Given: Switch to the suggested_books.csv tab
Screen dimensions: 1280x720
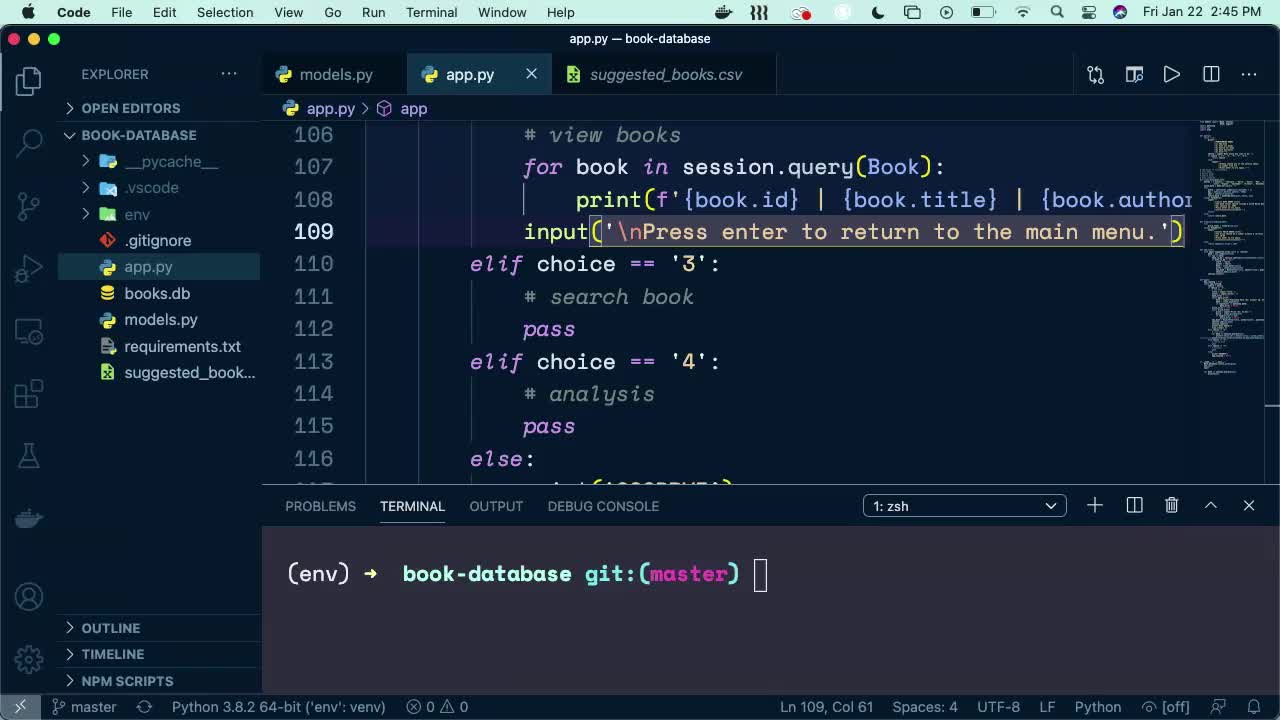Looking at the screenshot, I should pos(665,74).
